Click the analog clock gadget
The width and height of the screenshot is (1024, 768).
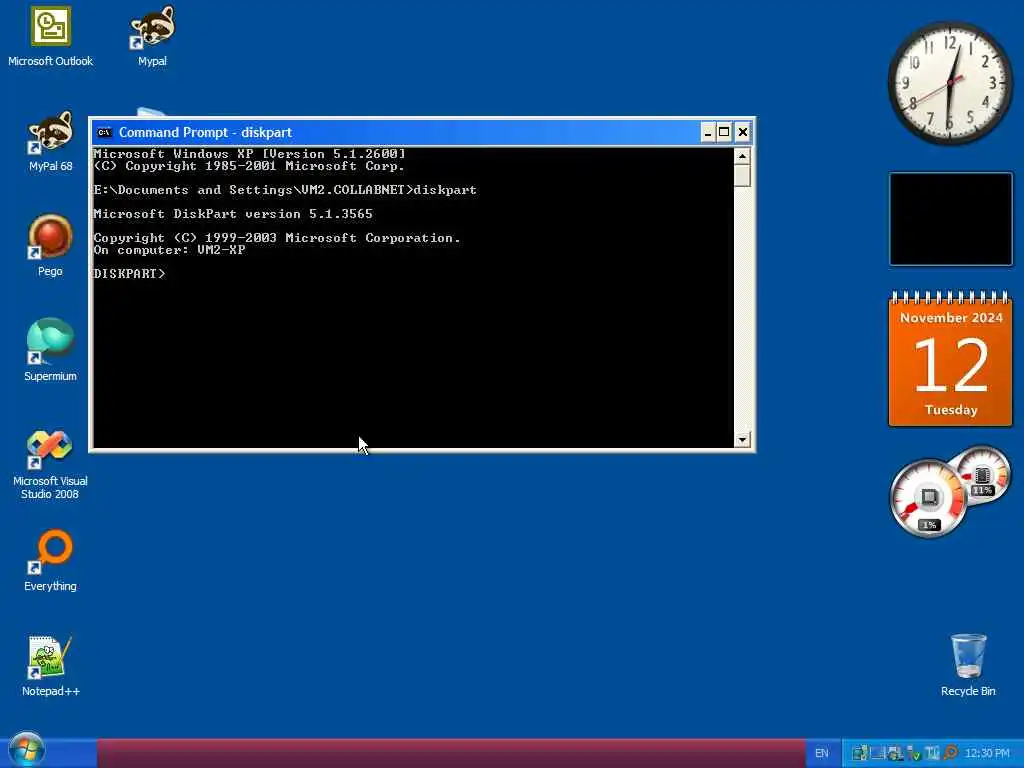(950, 83)
